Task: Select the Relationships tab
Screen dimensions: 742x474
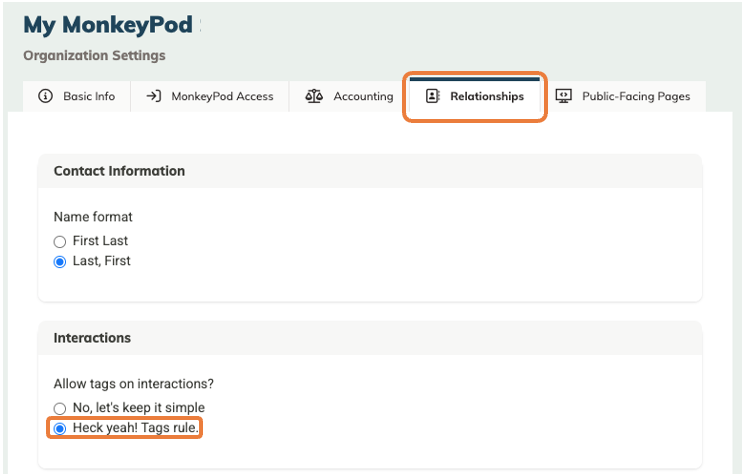Action: point(475,96)
